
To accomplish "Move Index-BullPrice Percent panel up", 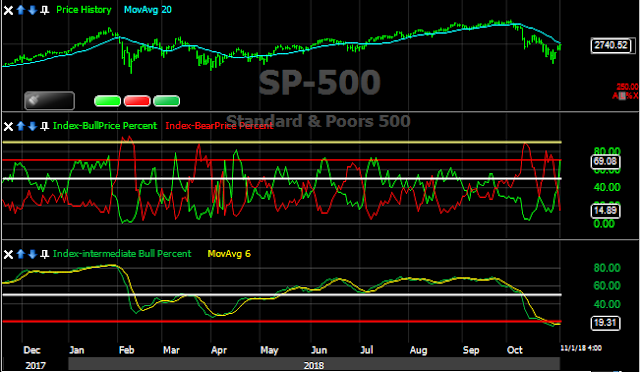I will [x=21, y=126].
